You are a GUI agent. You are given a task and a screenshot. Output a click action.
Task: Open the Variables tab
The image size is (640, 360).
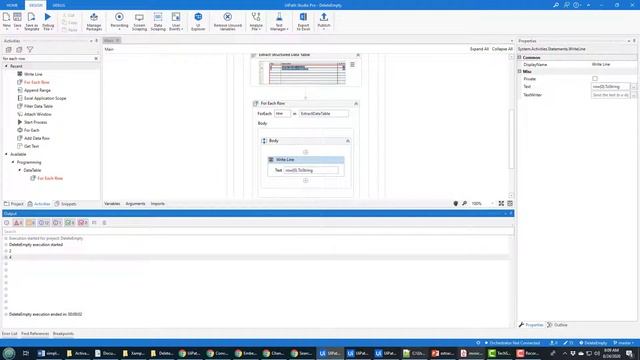click(112, 204)
